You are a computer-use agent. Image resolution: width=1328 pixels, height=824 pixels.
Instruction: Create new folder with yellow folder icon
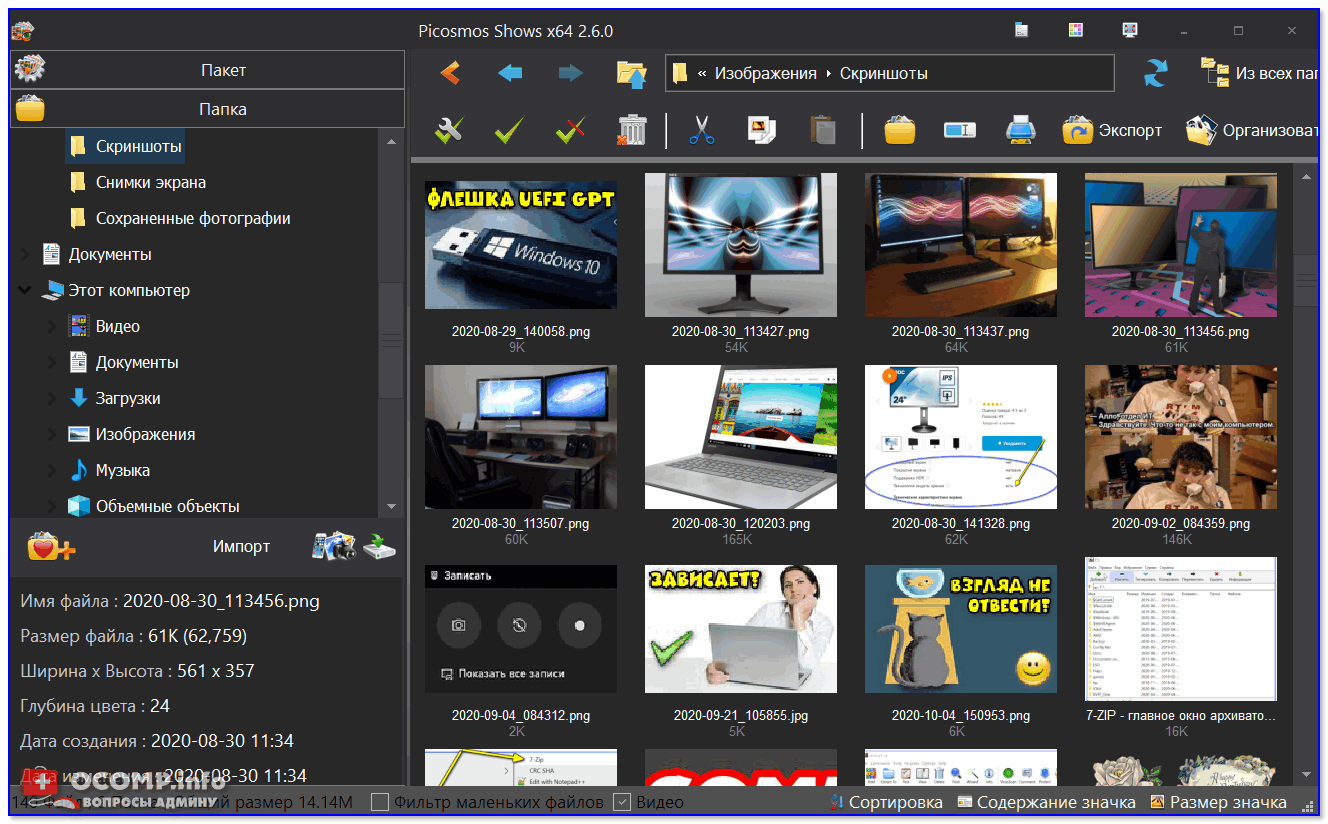pyautogui.click(x=899, y=130)
